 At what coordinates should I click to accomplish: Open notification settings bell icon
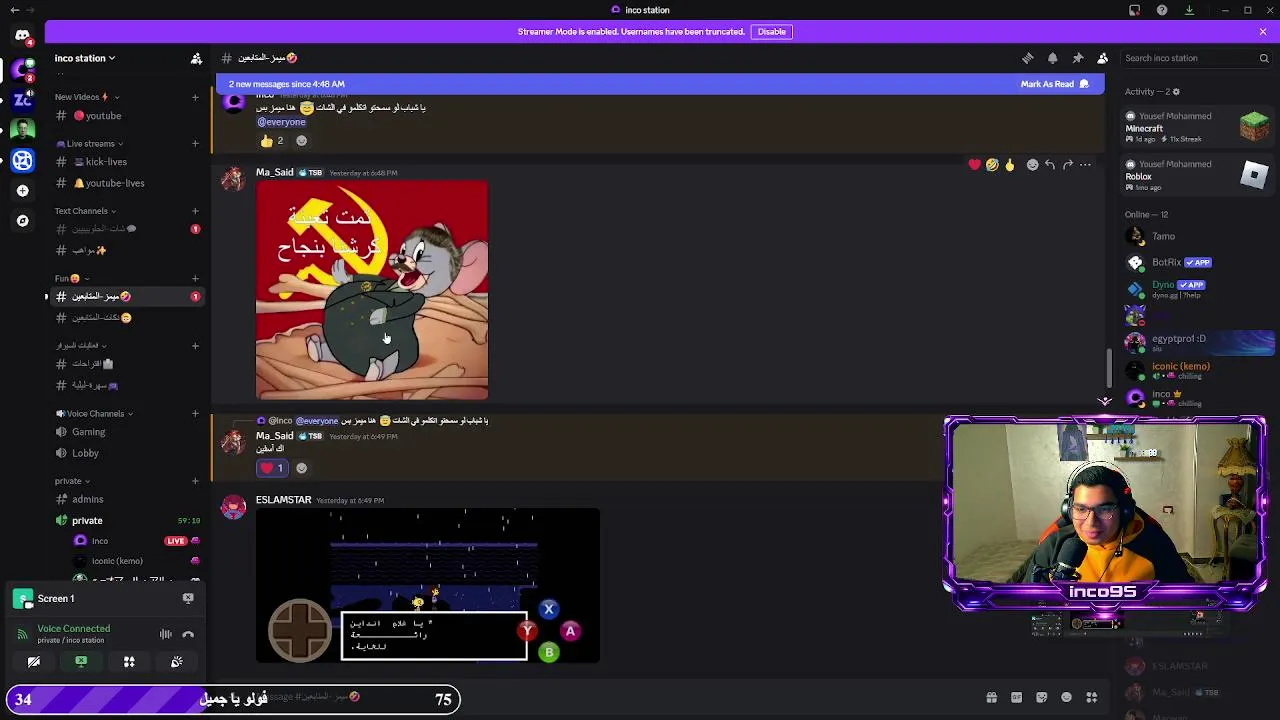1052,58
